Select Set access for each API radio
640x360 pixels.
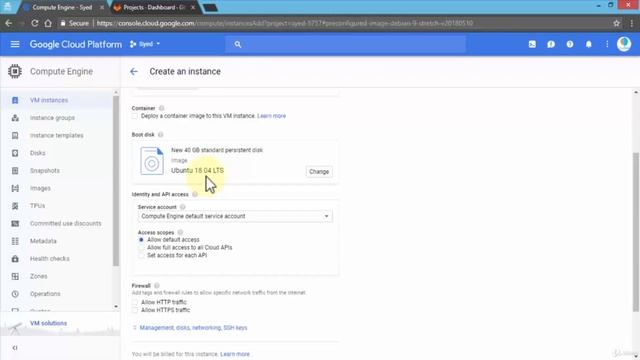pyautogui.click(x=141, y=255)
